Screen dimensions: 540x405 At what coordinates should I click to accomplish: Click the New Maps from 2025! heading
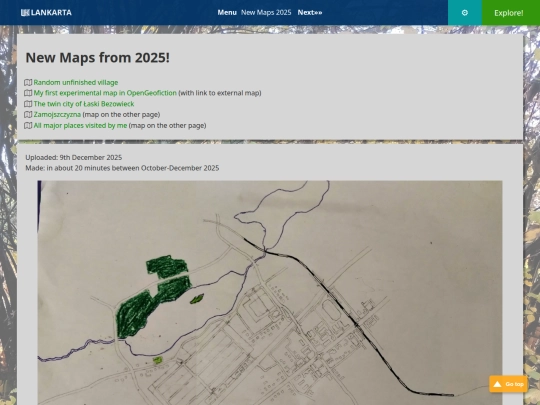pos(97,58)
